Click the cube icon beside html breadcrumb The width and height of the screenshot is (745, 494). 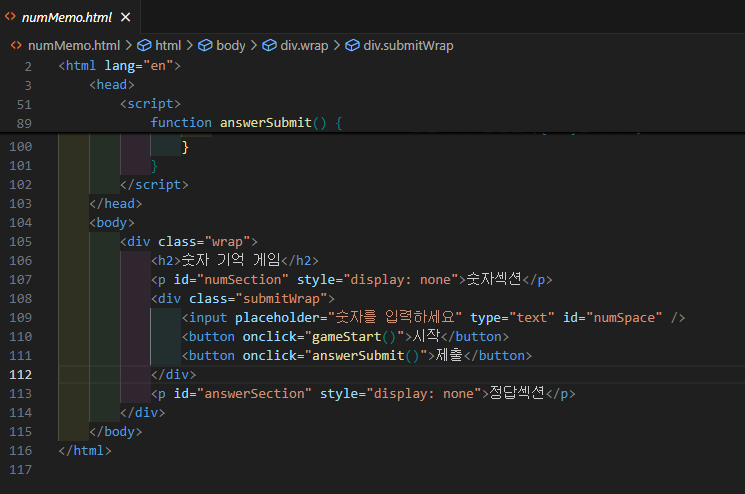click(x=144, y=45)
